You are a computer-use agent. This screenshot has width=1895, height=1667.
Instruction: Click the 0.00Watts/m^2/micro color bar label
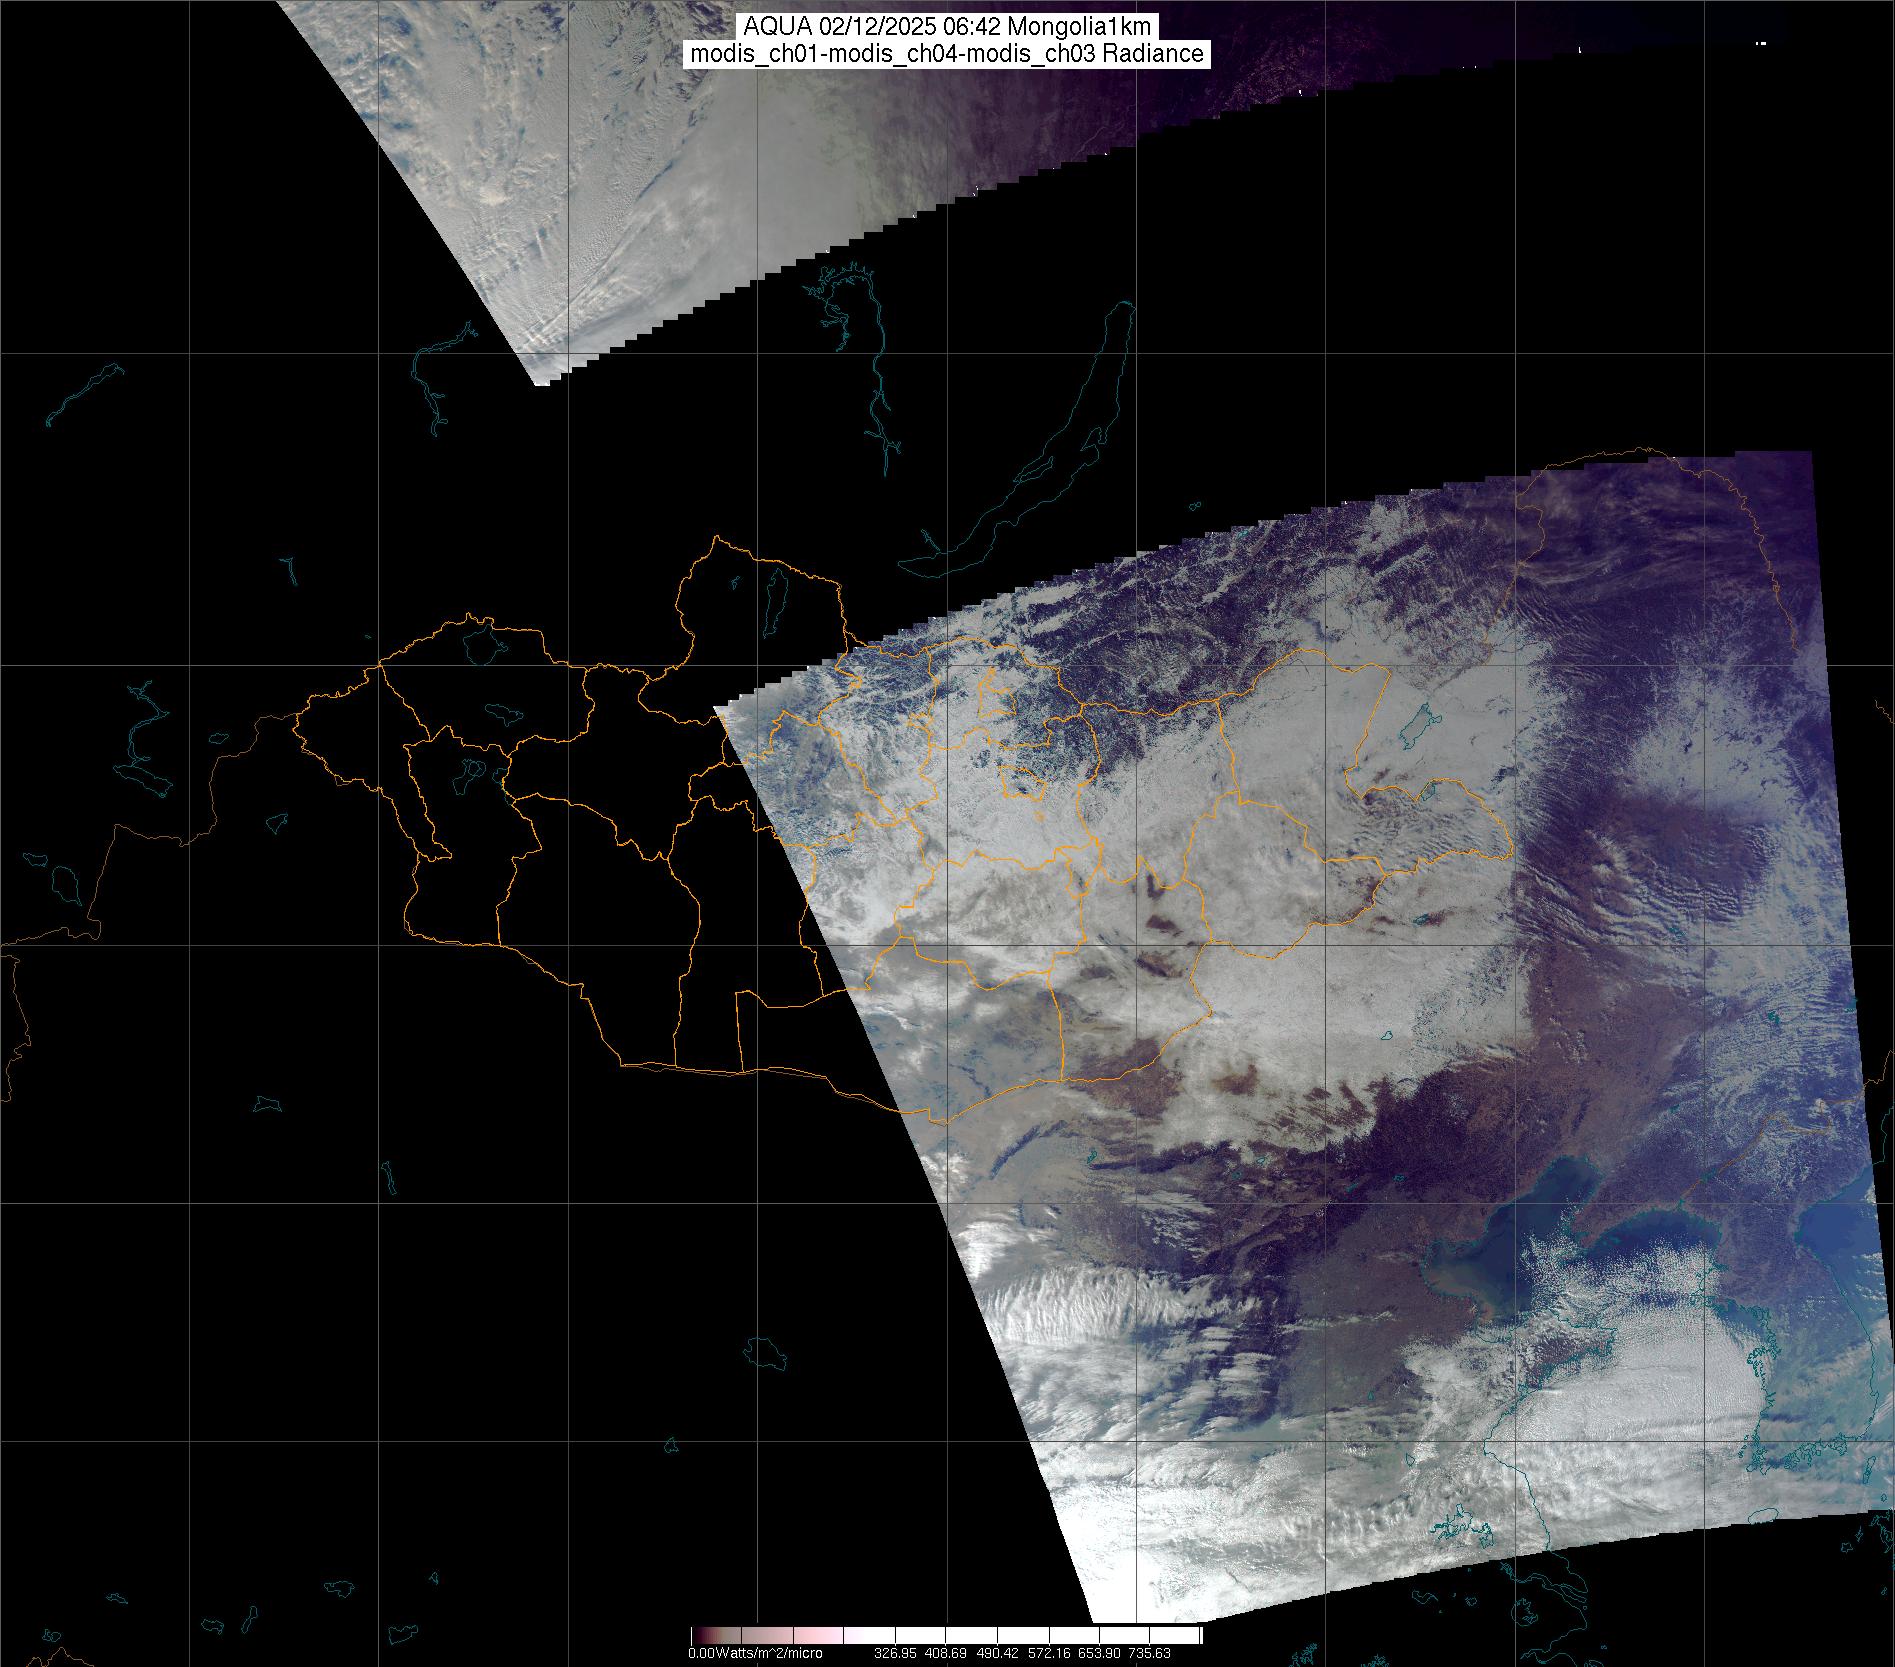pos(755,1654)
